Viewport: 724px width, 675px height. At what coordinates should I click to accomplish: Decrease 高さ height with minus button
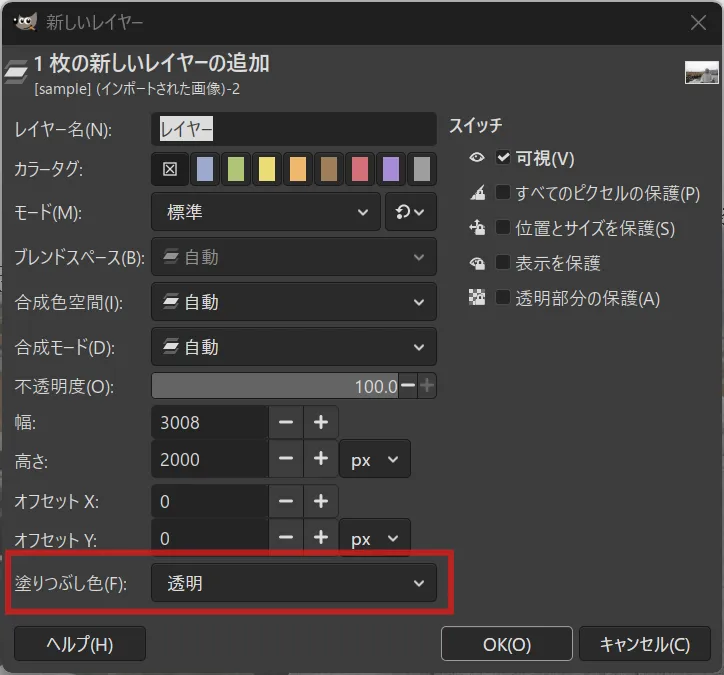[x=286, y=459]
